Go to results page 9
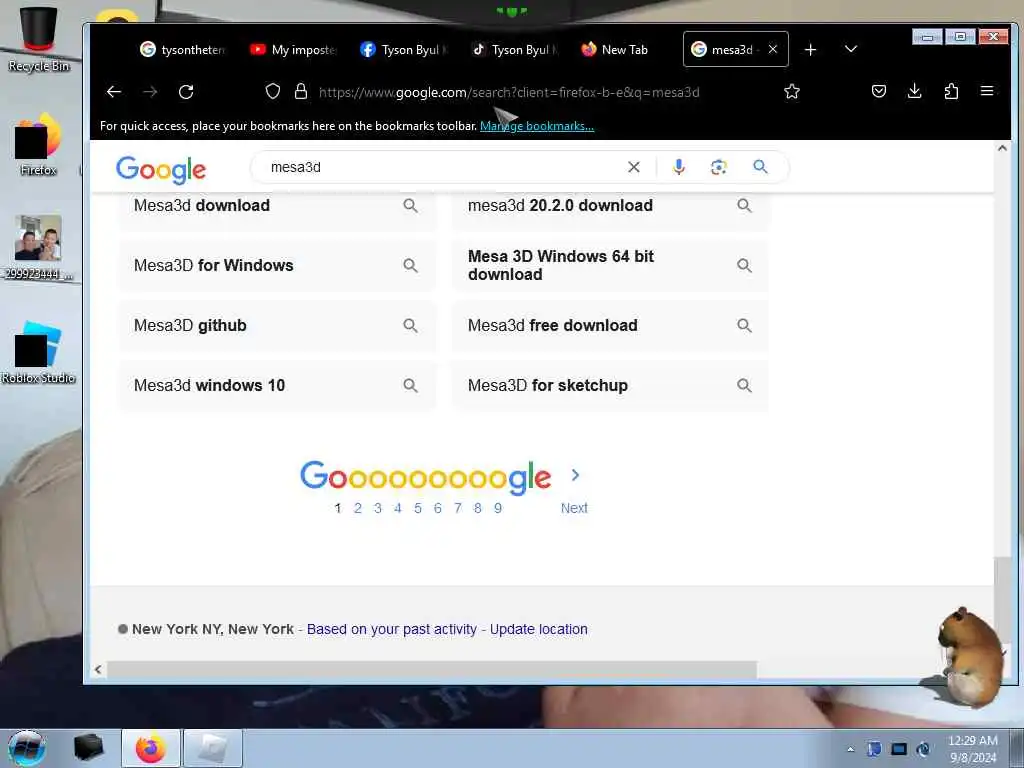Viewport: 1024px width, 768px height. click(x=498, y=508)
